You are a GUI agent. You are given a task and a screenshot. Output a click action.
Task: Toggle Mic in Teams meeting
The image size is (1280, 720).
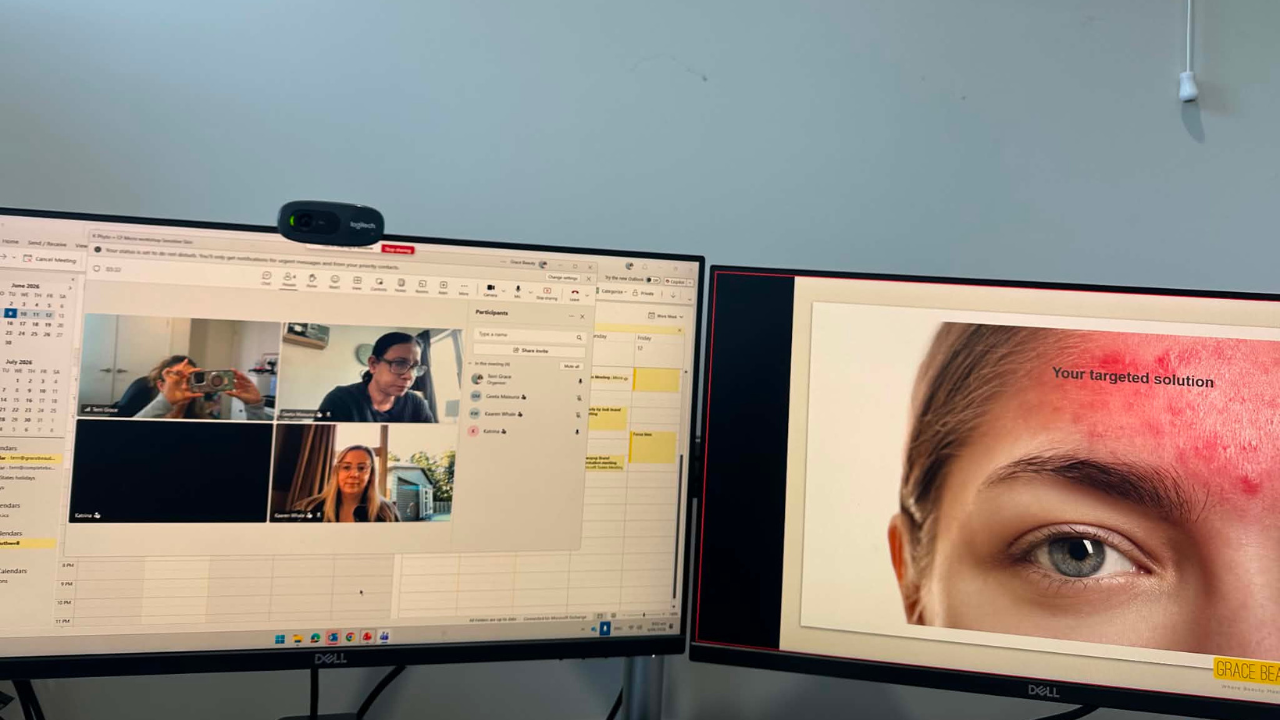[x=518, y=291]
